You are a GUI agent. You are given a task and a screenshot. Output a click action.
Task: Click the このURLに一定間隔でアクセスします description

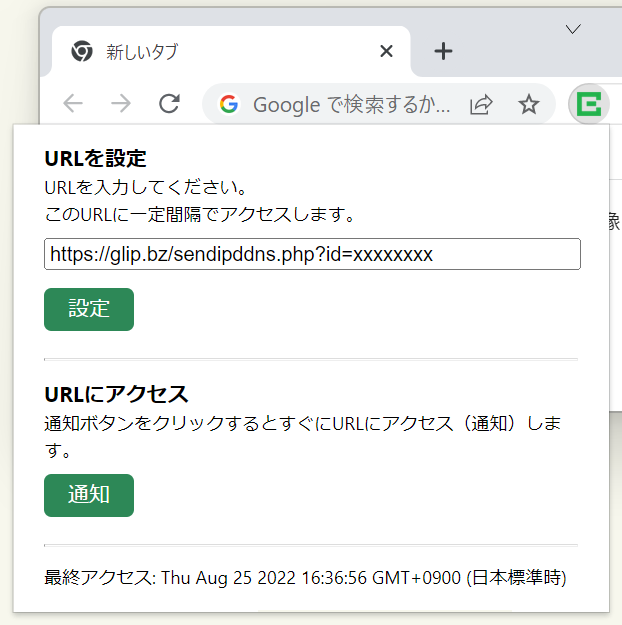point(200,215)
